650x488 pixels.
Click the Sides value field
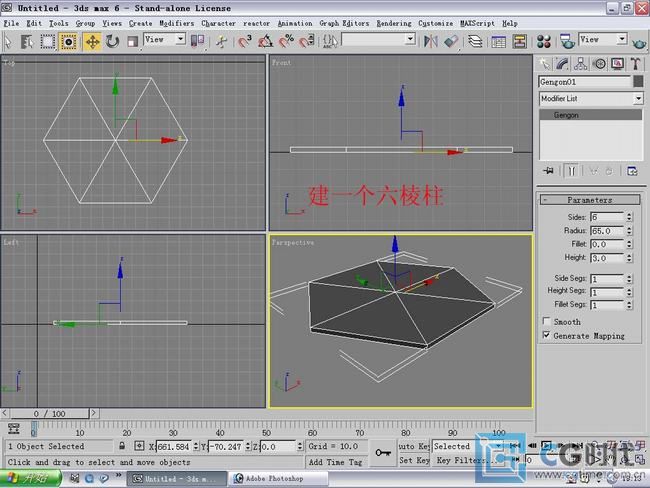point(607,217)
